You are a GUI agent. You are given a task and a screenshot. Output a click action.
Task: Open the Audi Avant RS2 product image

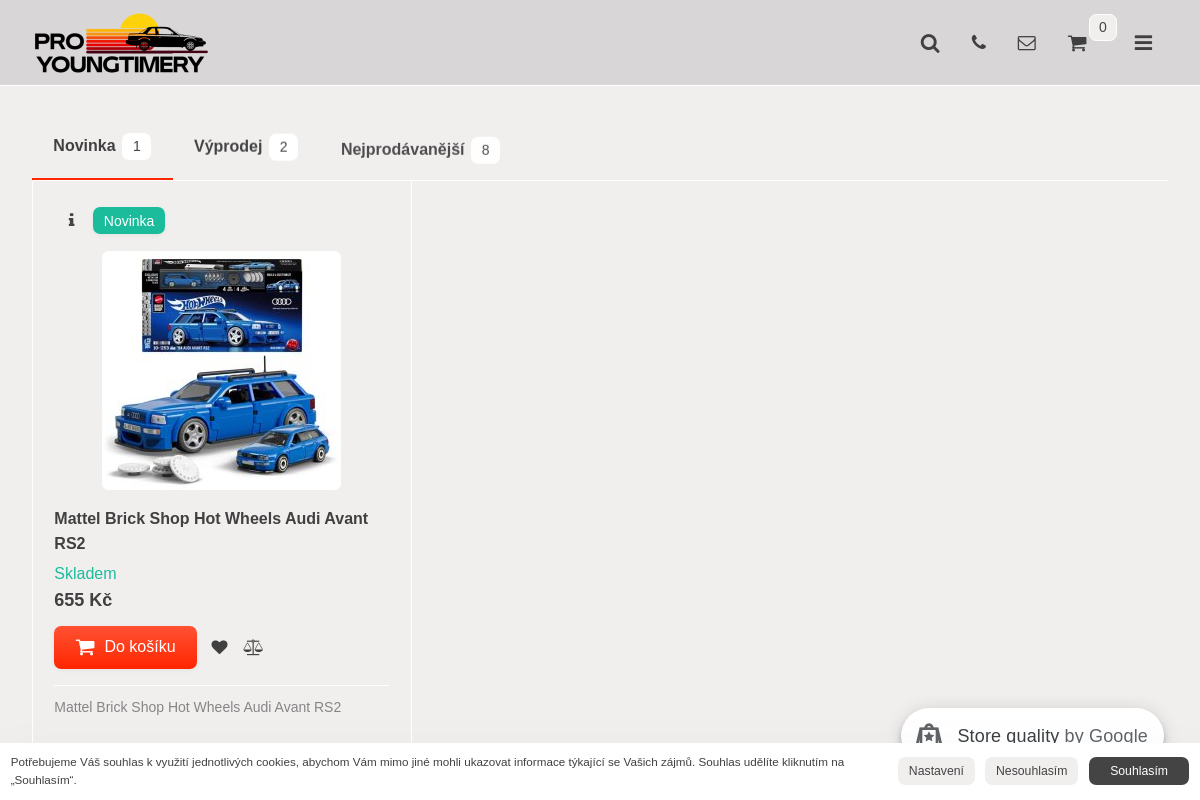(221, 370)
